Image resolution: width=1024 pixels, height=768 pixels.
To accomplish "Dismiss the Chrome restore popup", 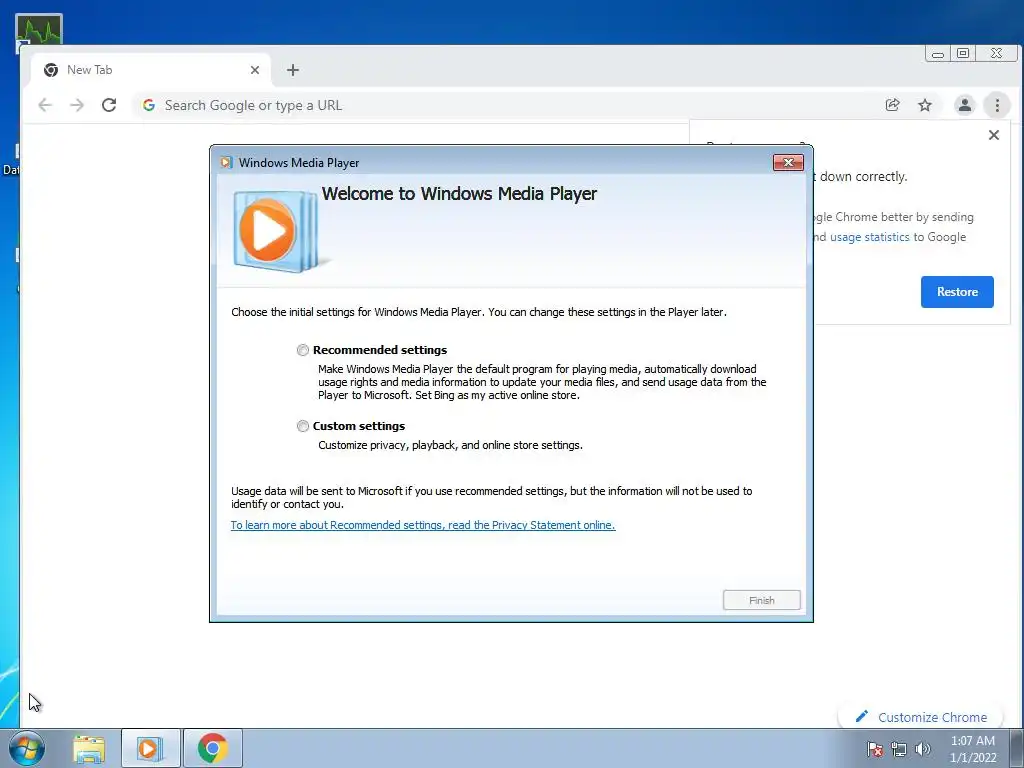I will 994,135.
